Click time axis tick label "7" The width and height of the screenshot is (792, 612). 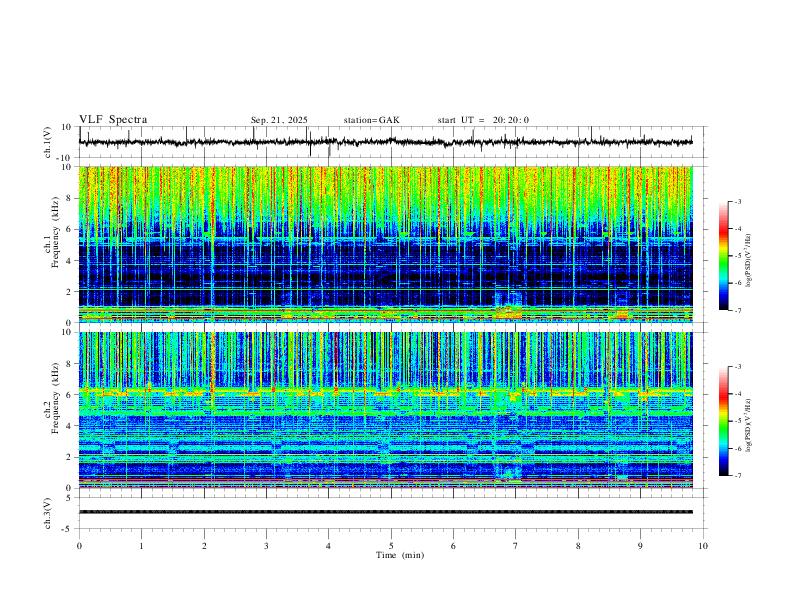click(x=516, y=546)
